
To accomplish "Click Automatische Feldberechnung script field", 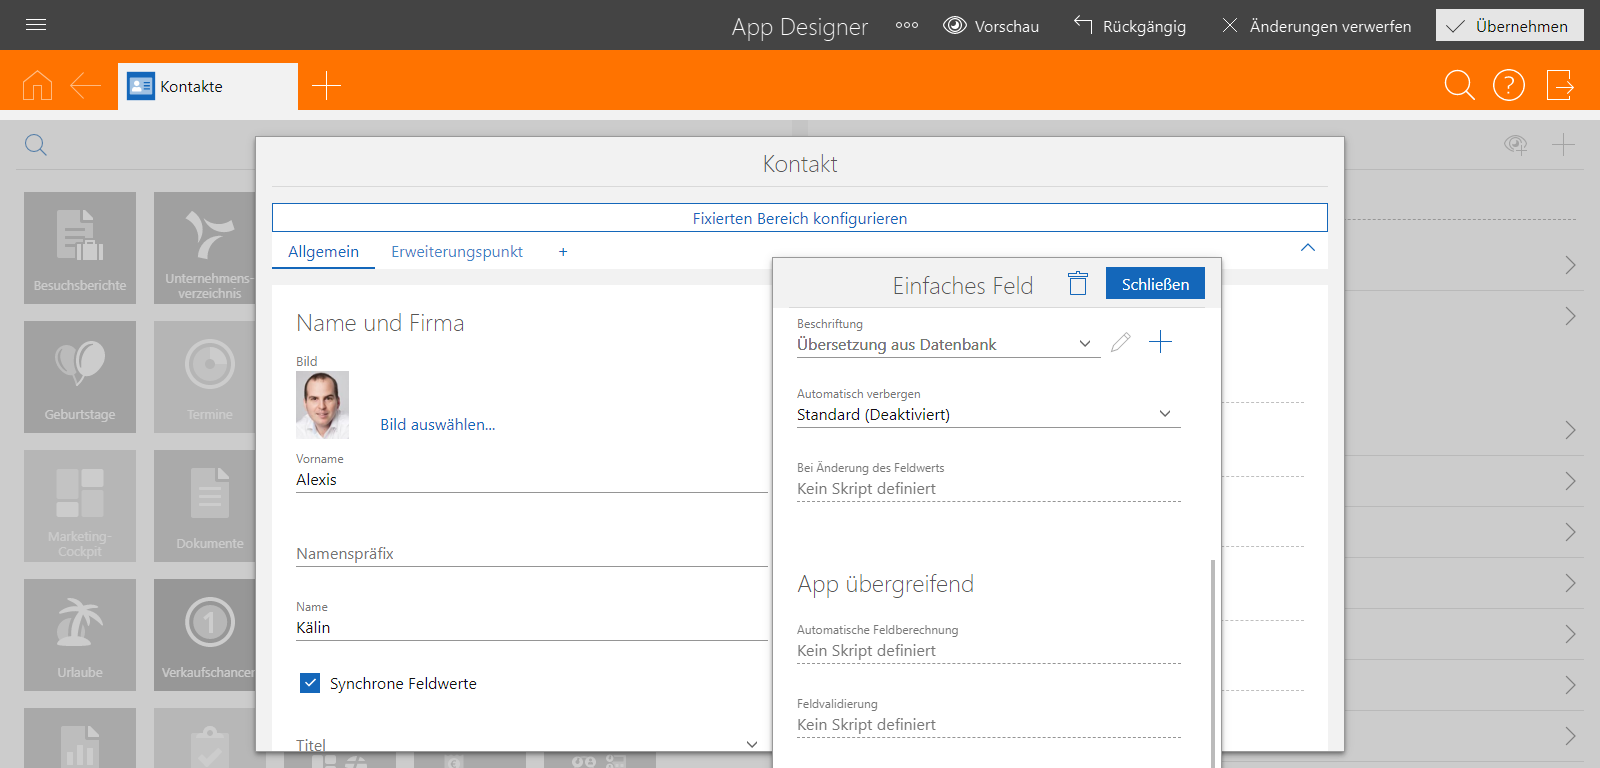I will pyautogui.click(x=988, y=651).
